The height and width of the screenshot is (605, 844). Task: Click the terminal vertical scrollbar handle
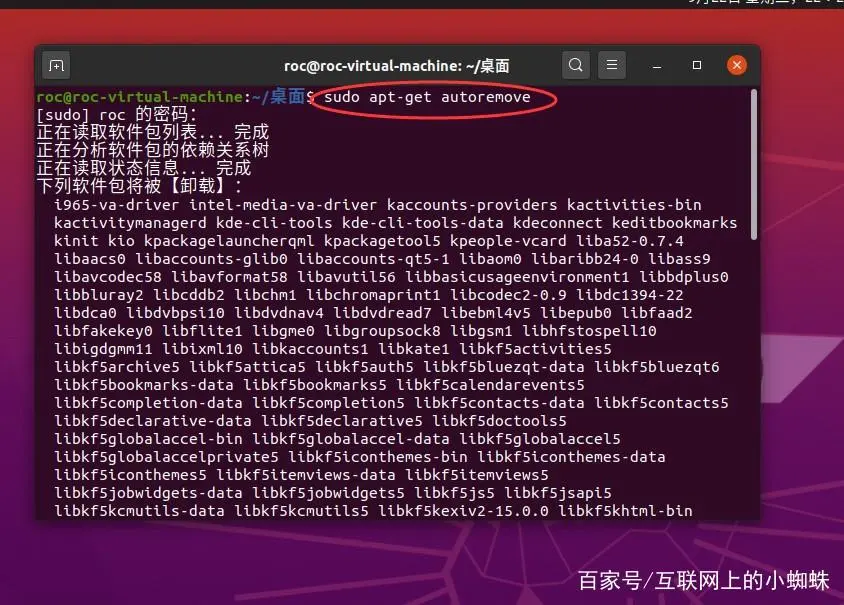pyautogui.click(x=754, y=164)
